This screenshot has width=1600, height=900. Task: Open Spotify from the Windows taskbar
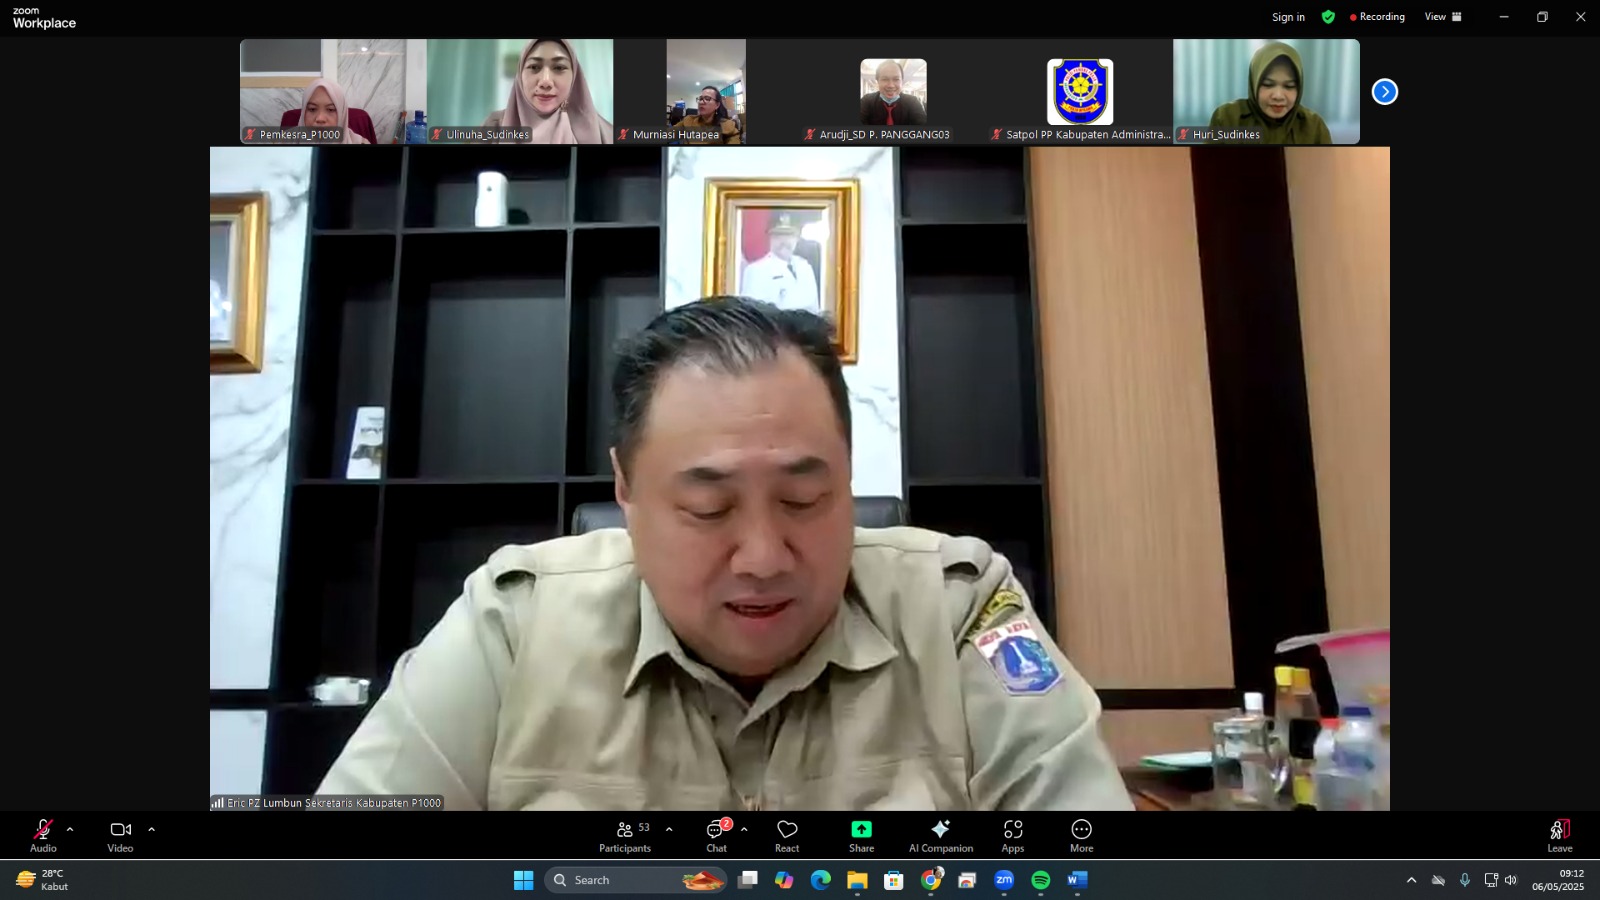click(1041, 880)
